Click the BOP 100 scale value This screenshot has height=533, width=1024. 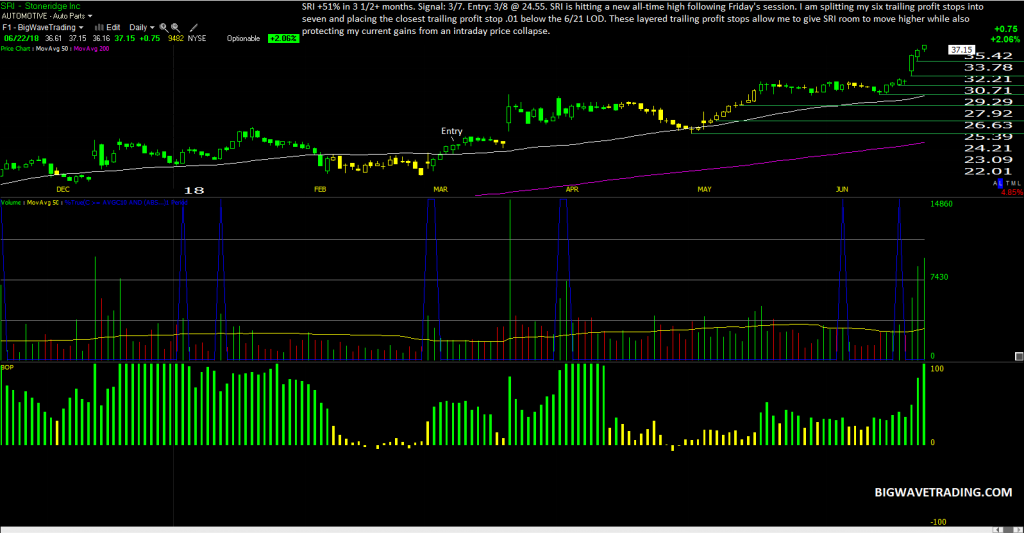(936, 369)
